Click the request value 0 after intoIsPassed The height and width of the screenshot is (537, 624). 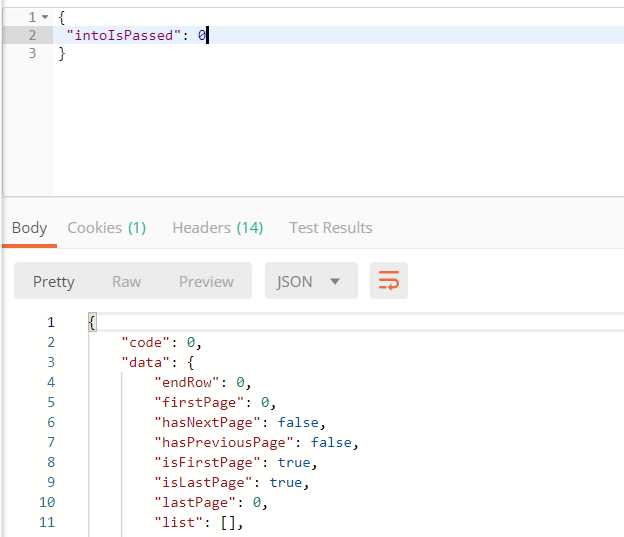click(x=202, y=35)
